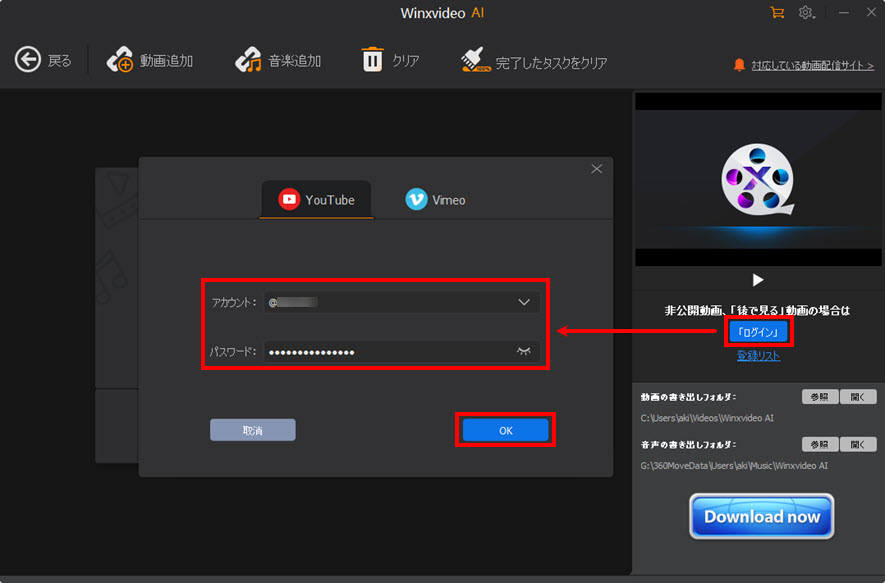Click the 戻る back label
Image resolution: width=885 pixels, height=583 pixels.
click(x=60, y=60)
